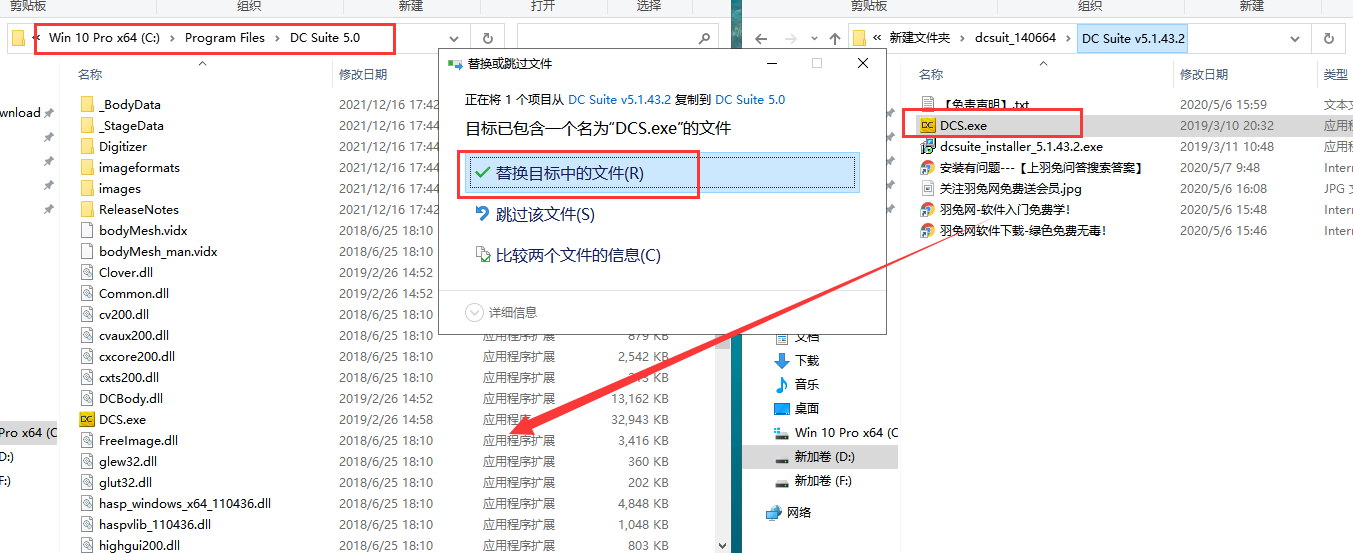Click the DC icon of DCS.exe in left window

87,419
